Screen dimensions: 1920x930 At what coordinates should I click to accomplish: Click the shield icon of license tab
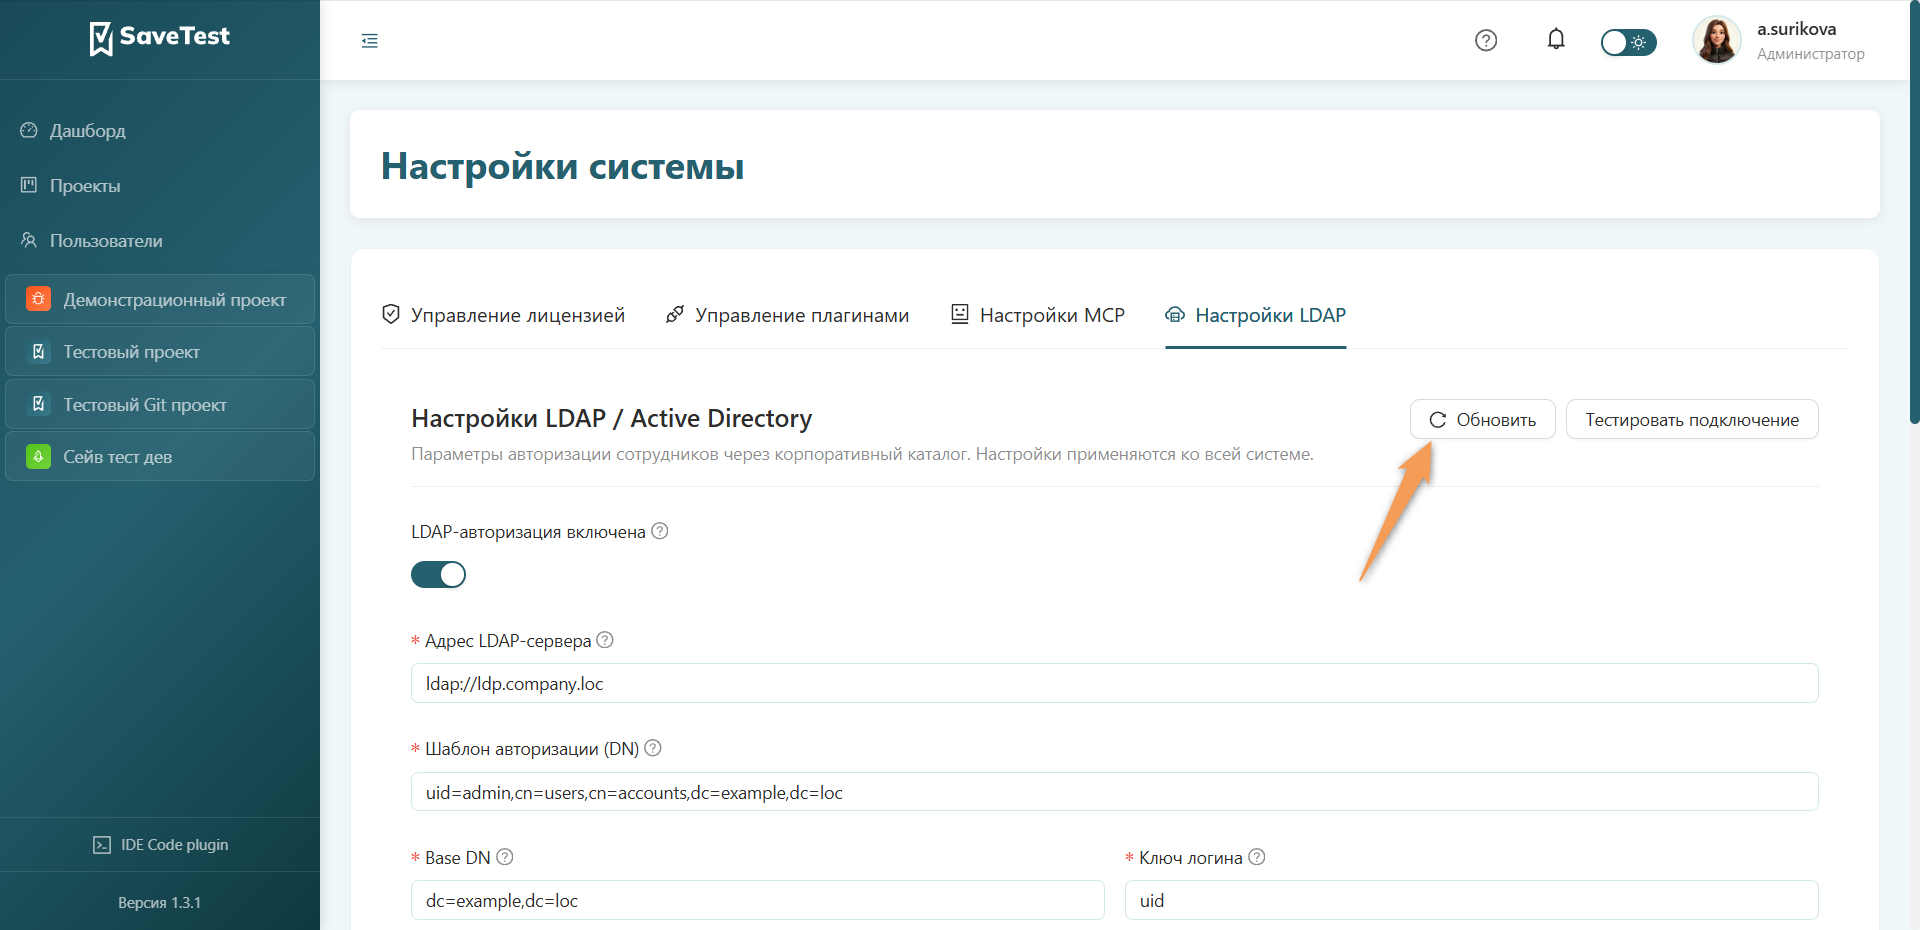coord(391,314)
